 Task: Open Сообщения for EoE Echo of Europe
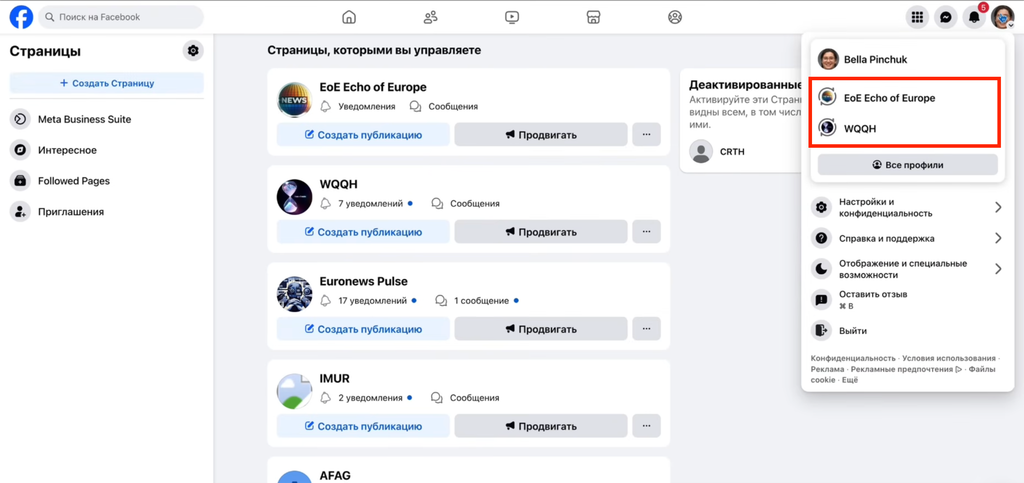pyautogui.click(x=443, y=106)
